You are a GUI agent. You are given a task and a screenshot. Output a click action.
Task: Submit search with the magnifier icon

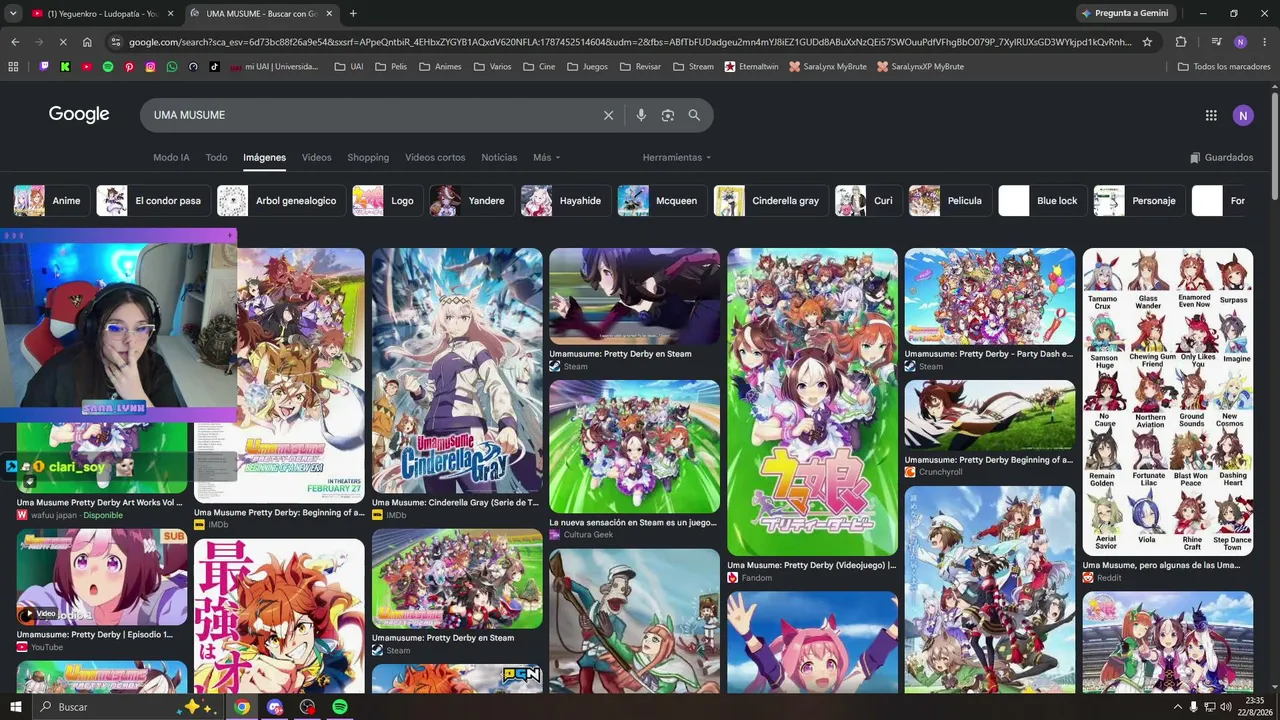(694, 115)
